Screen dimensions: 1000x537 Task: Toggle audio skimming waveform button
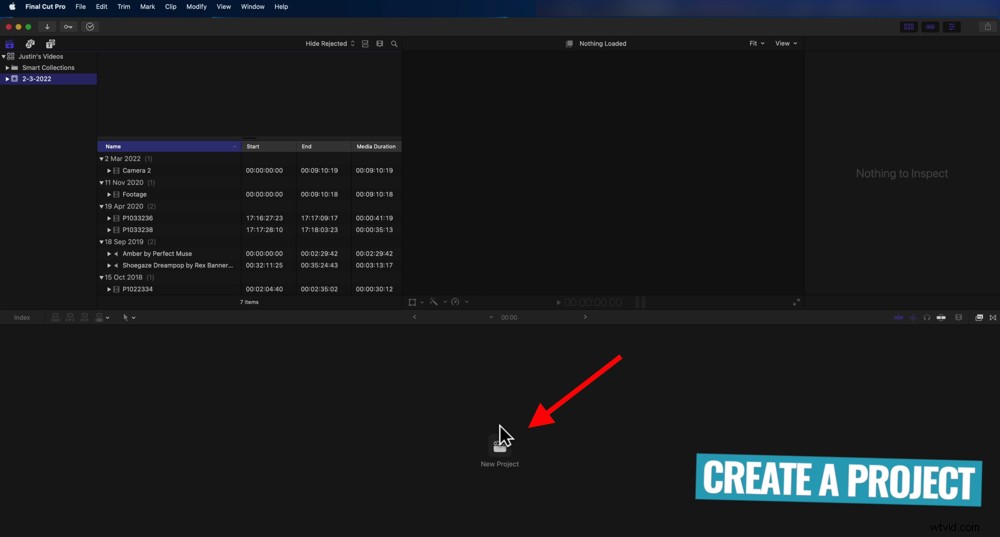click(913, 318)
